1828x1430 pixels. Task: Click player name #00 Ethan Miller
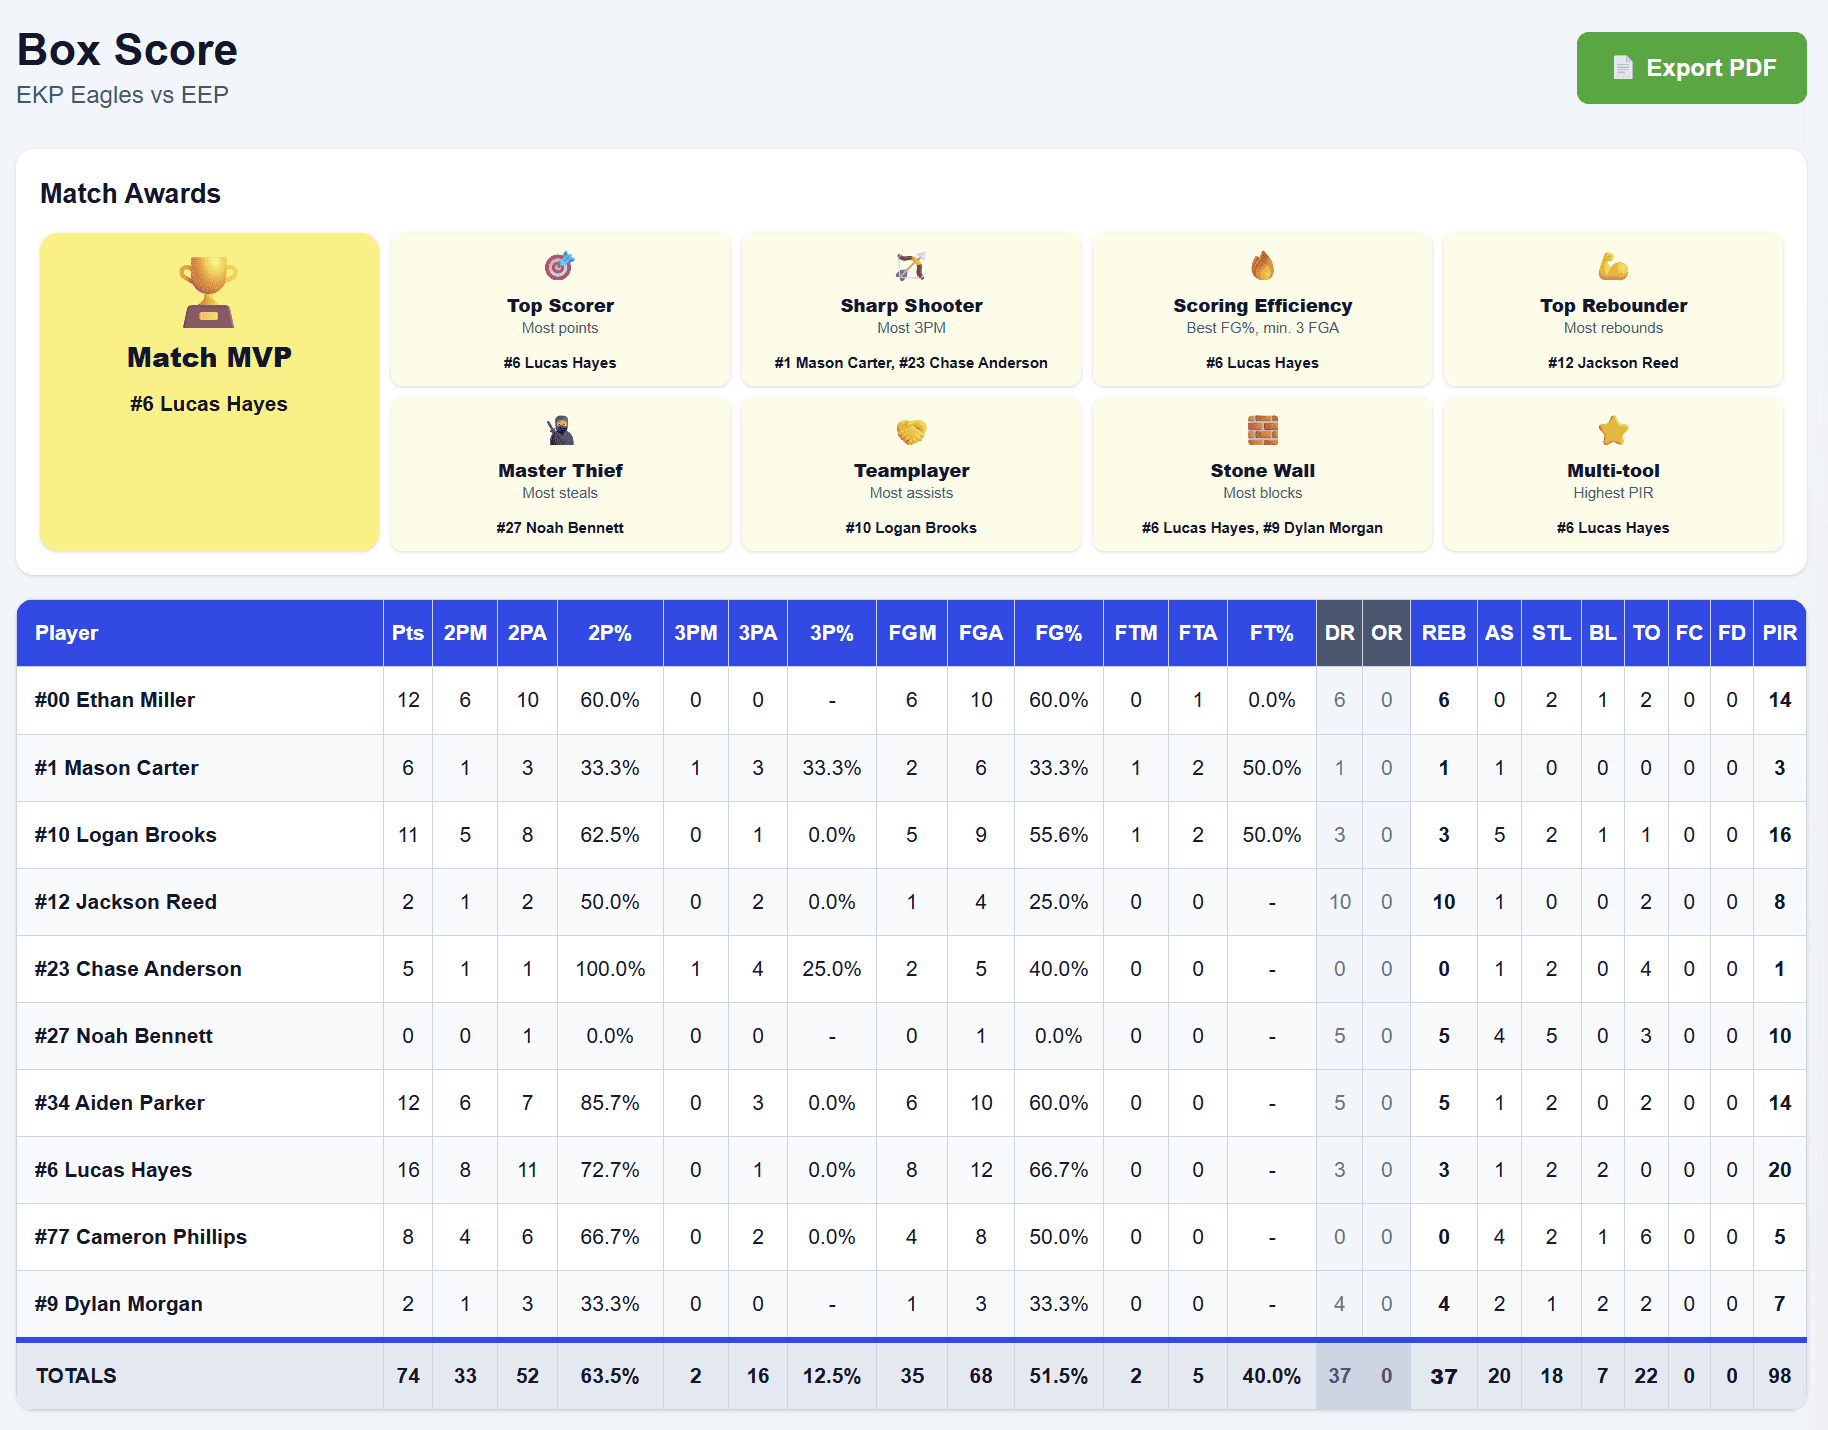[114, 700]
